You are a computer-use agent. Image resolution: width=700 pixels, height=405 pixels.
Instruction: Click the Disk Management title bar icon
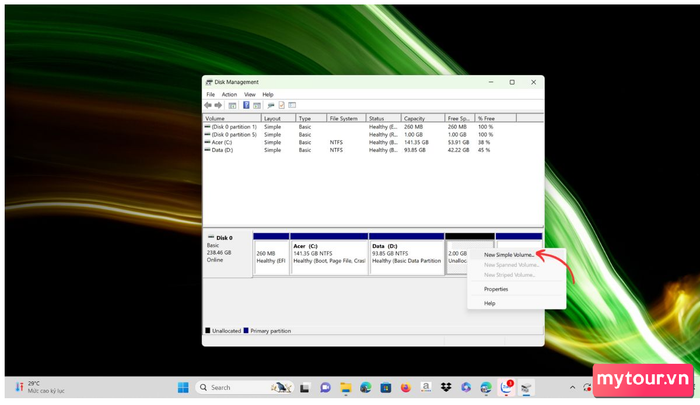[x=207, y=82]
